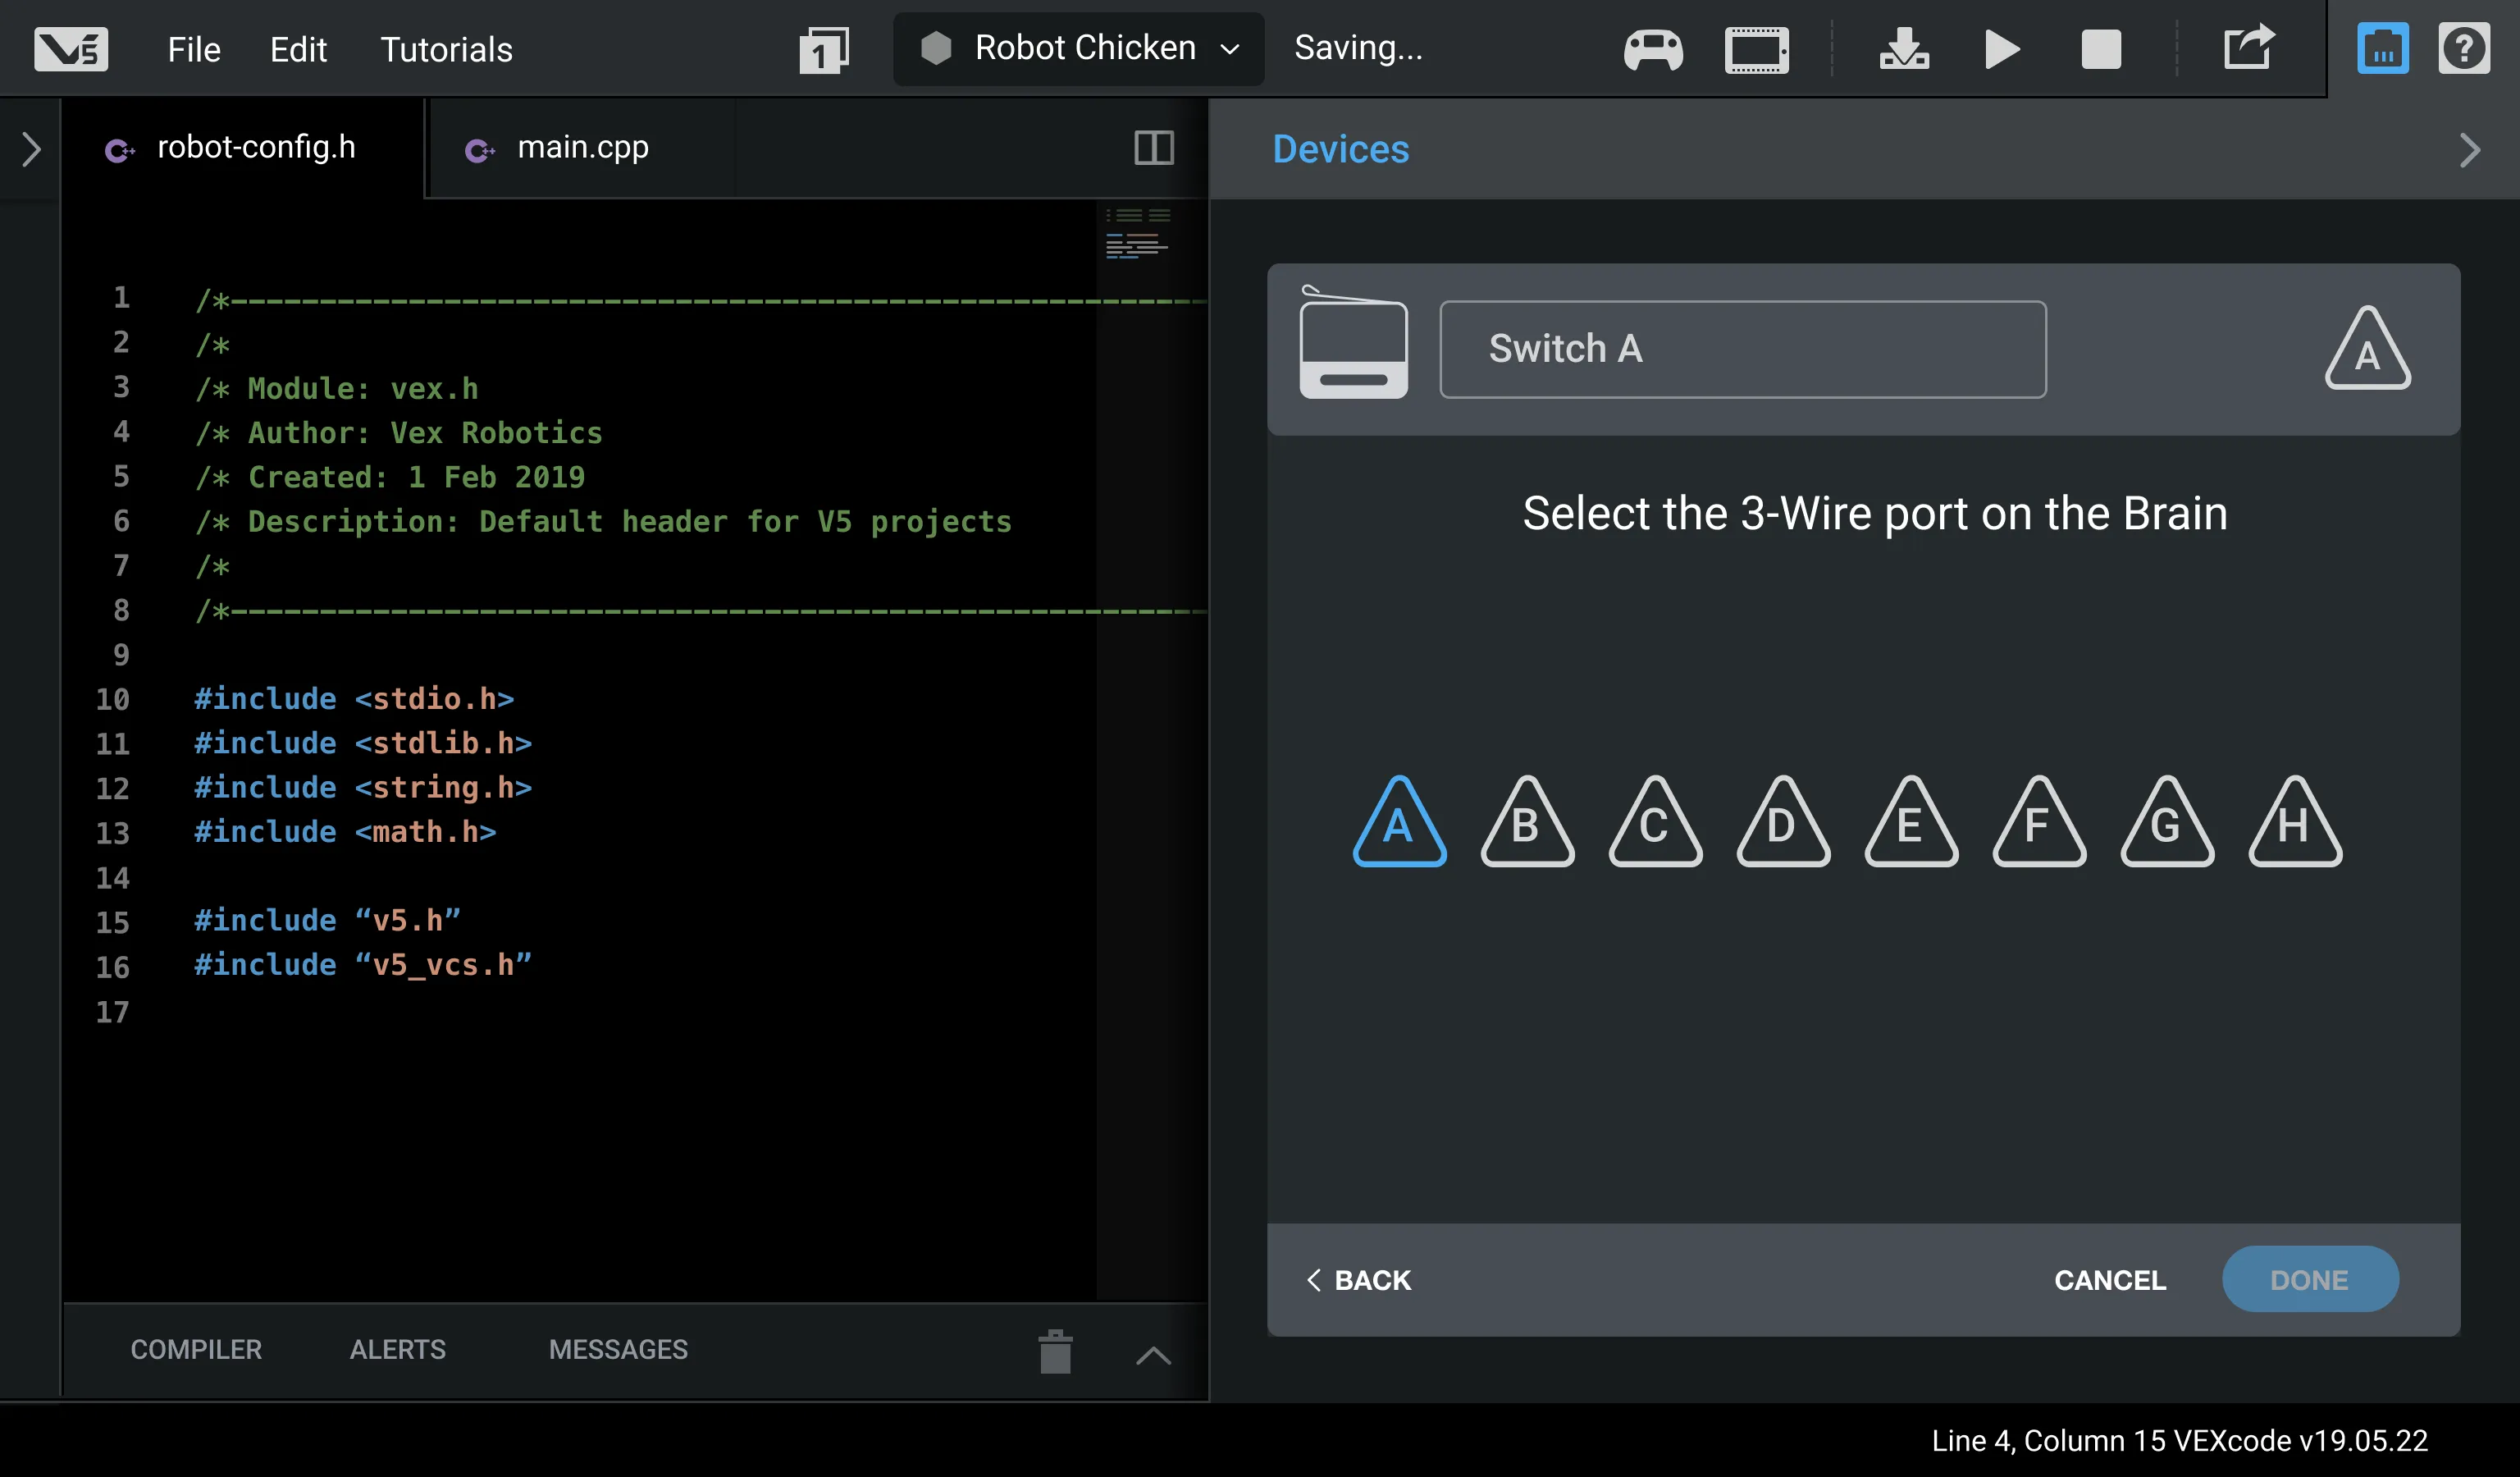
Task: Click the Brain screen icon
Action: click(1756, 49)
